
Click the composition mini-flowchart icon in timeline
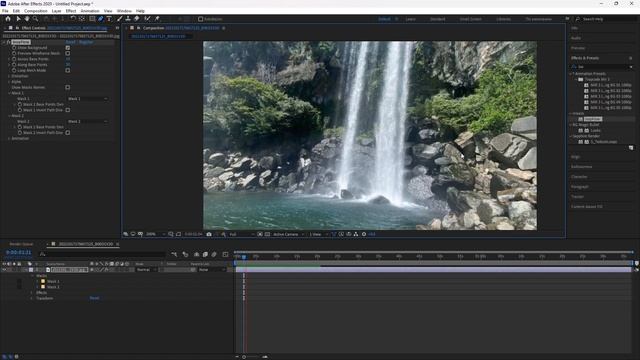coord(174,254)
